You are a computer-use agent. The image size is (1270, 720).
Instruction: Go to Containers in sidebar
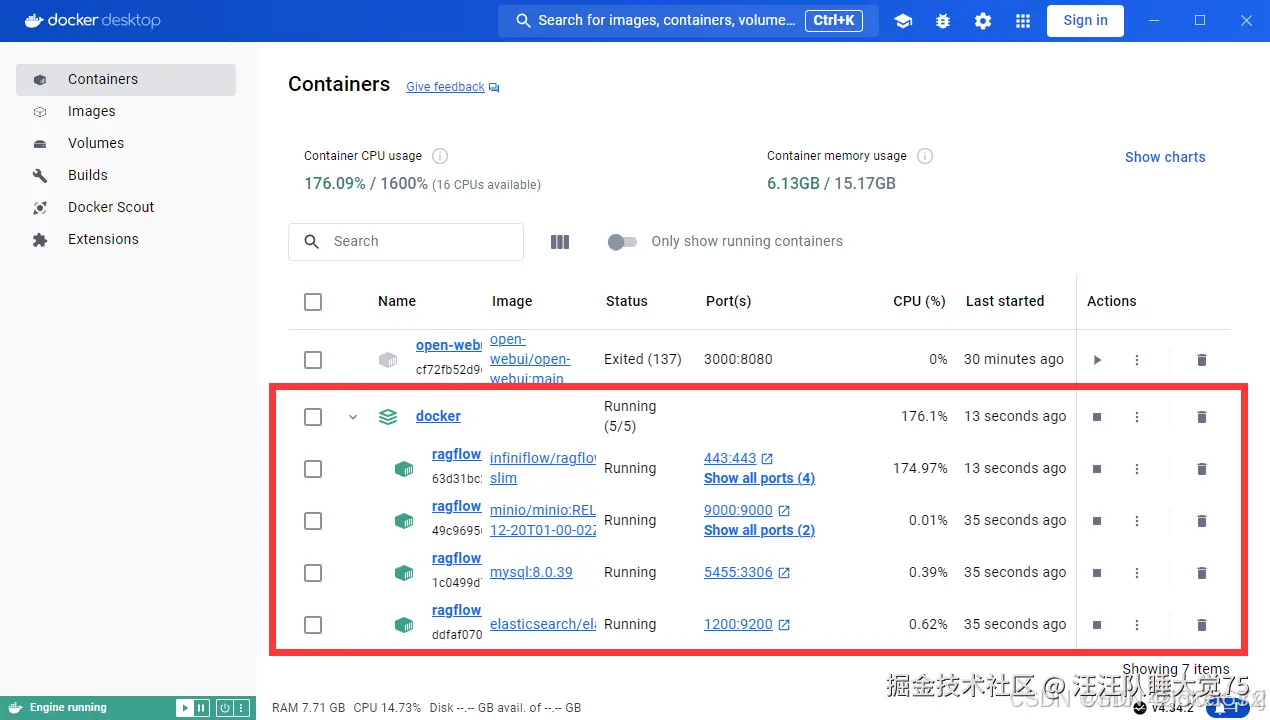pos(126,80)
